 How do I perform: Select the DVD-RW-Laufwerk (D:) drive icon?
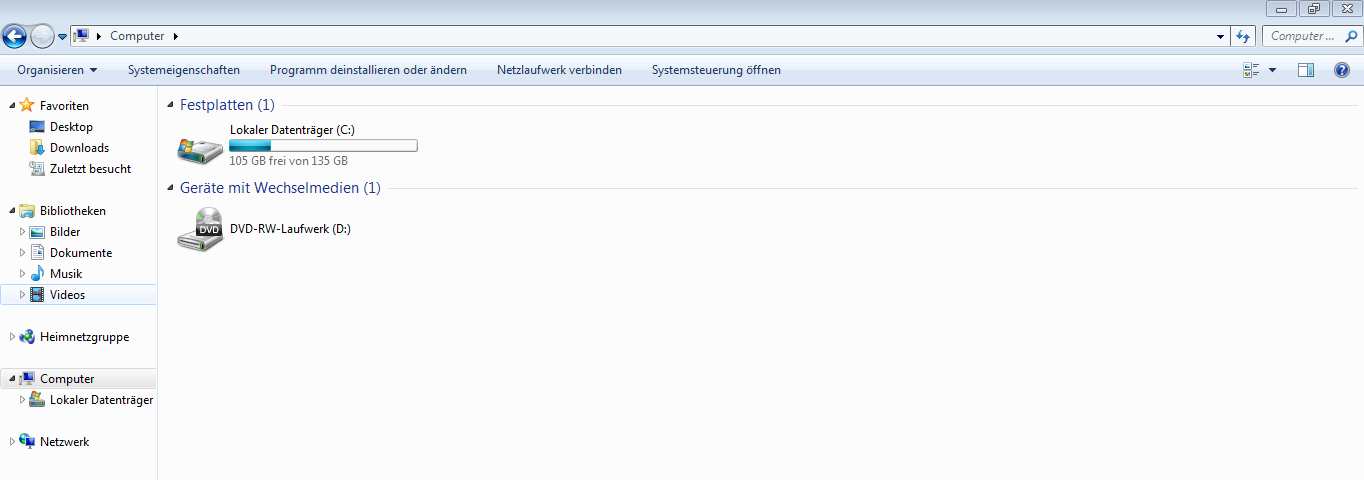(x=201, y=229)
